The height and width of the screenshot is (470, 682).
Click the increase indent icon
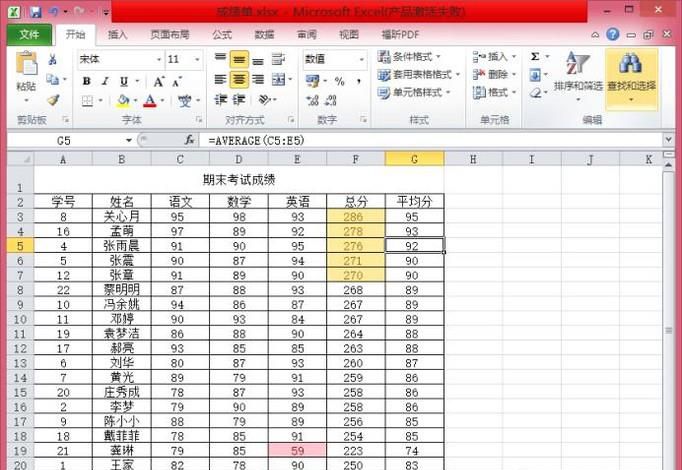tap(239, 100)
